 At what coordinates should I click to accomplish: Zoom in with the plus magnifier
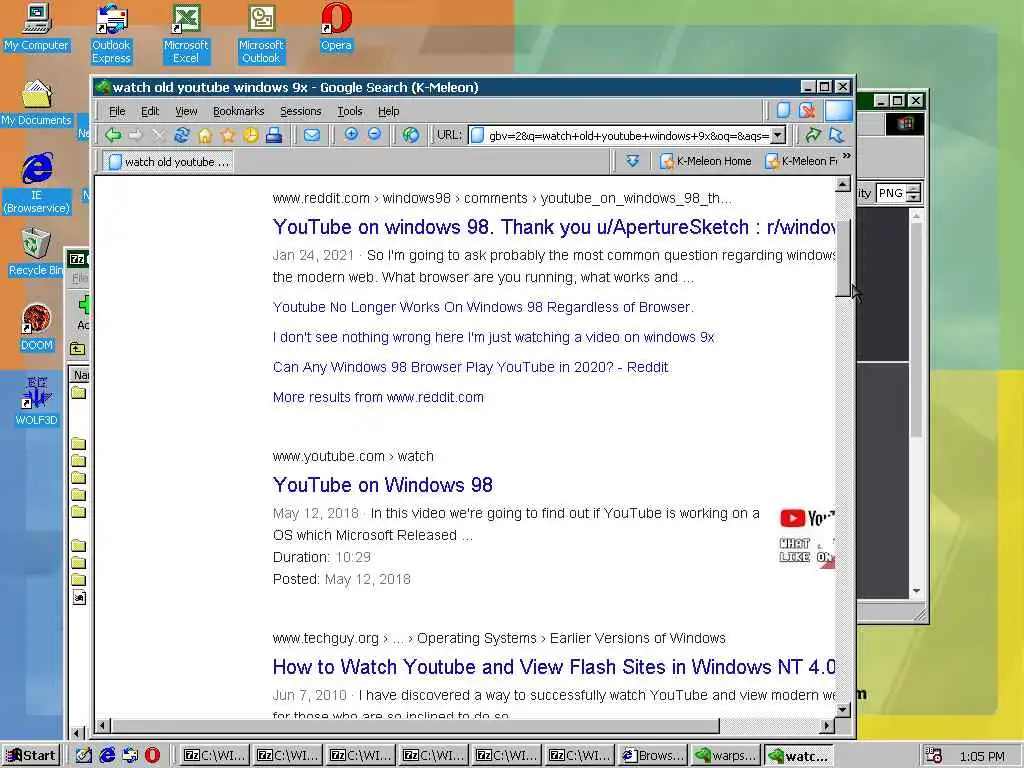(351, 135)
